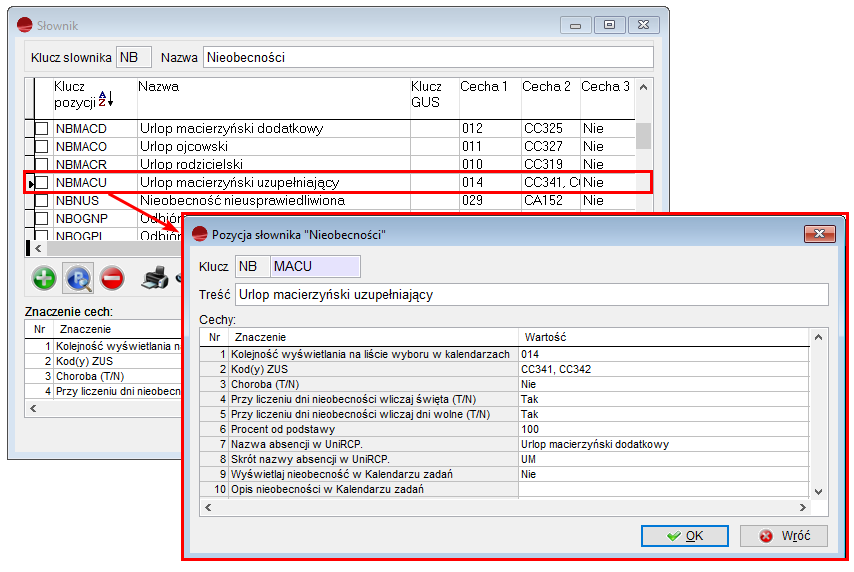Screen dimensions: 854x572
Task: Tick the checkbox for NBMACO row
Action: [x=42, y=147]
